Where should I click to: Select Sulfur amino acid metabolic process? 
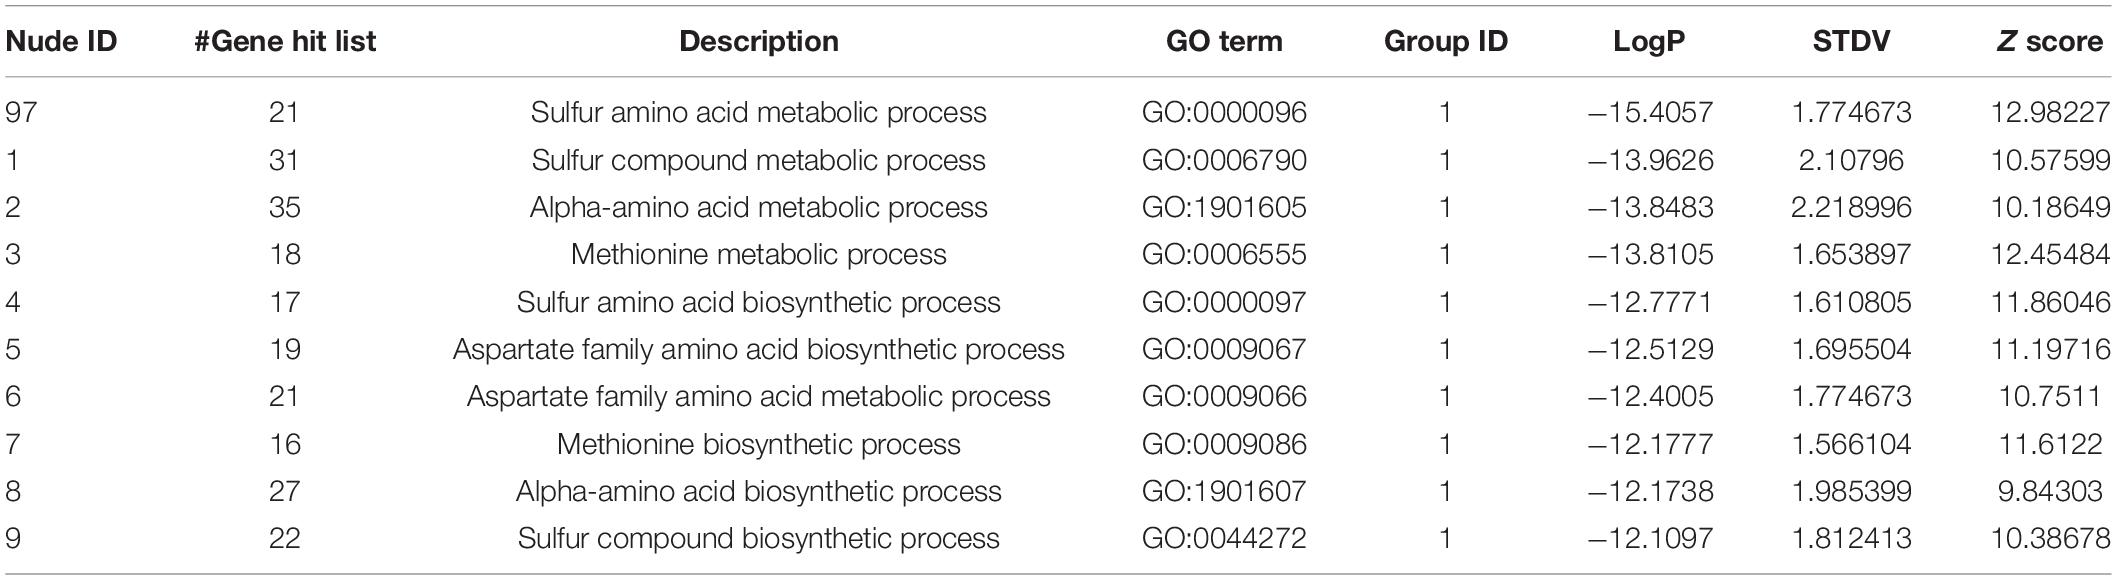point(759,112)
